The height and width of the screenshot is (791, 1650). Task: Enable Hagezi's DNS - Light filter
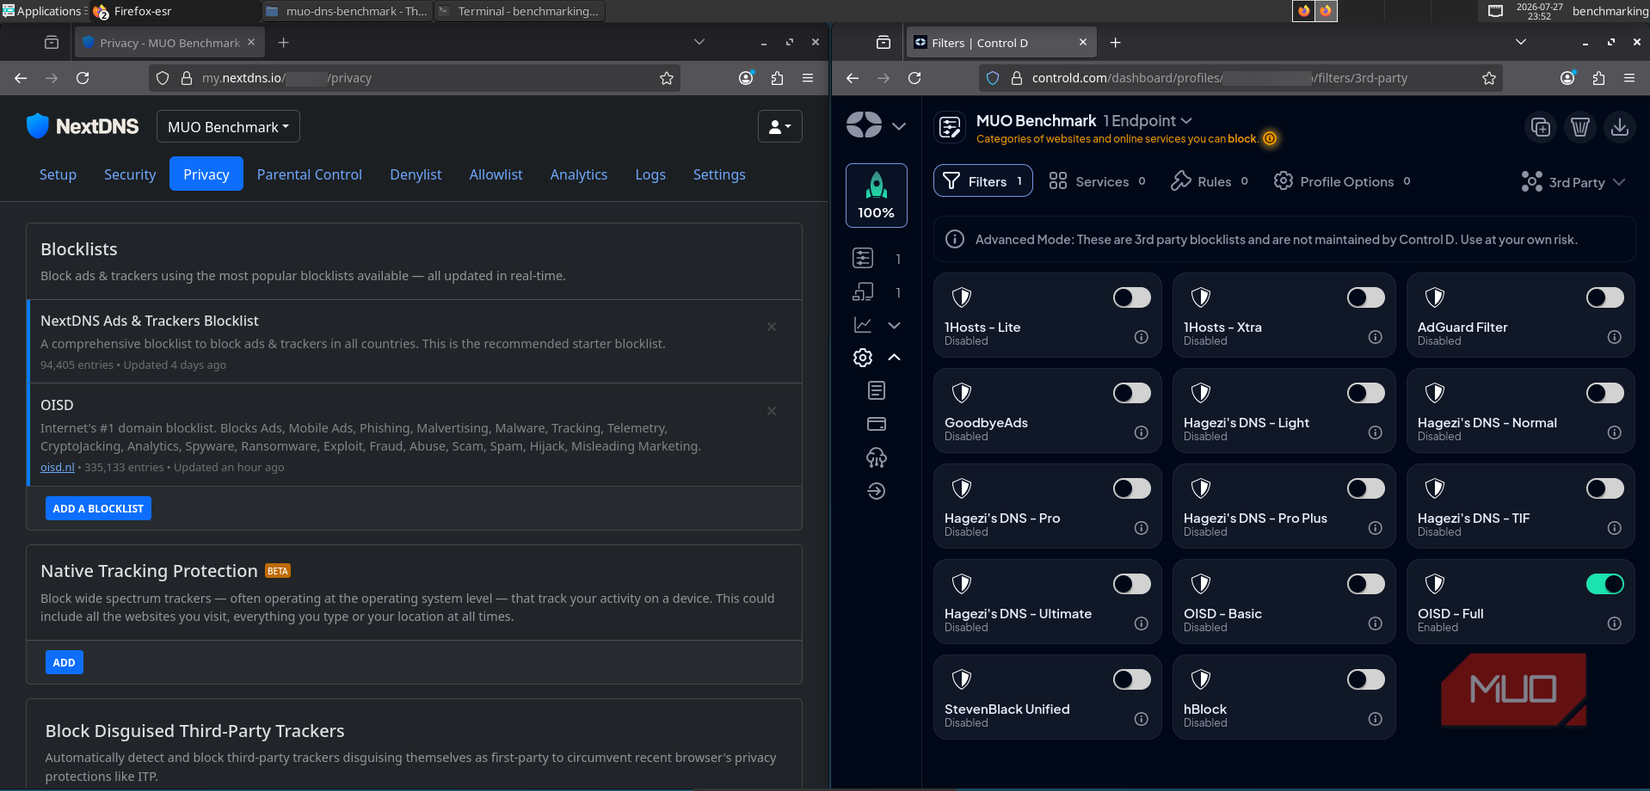[1366, 393]
